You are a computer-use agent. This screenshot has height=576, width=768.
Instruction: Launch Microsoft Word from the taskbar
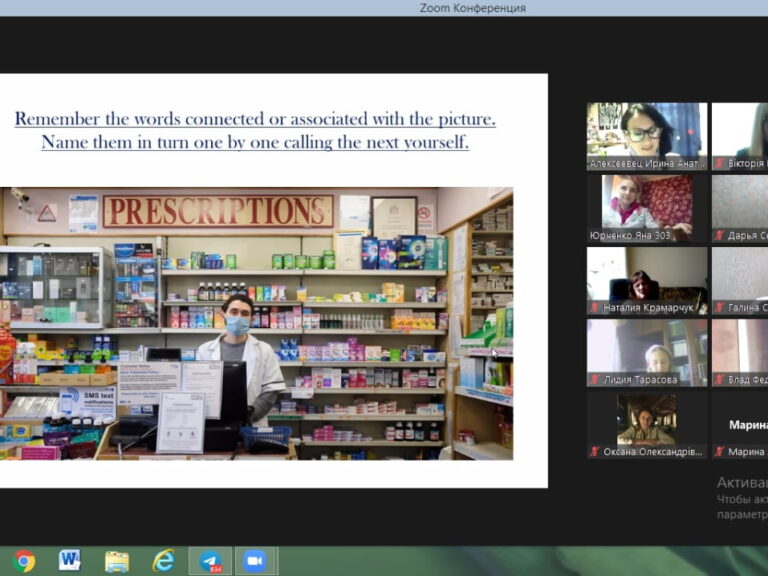tap(70, 561)
